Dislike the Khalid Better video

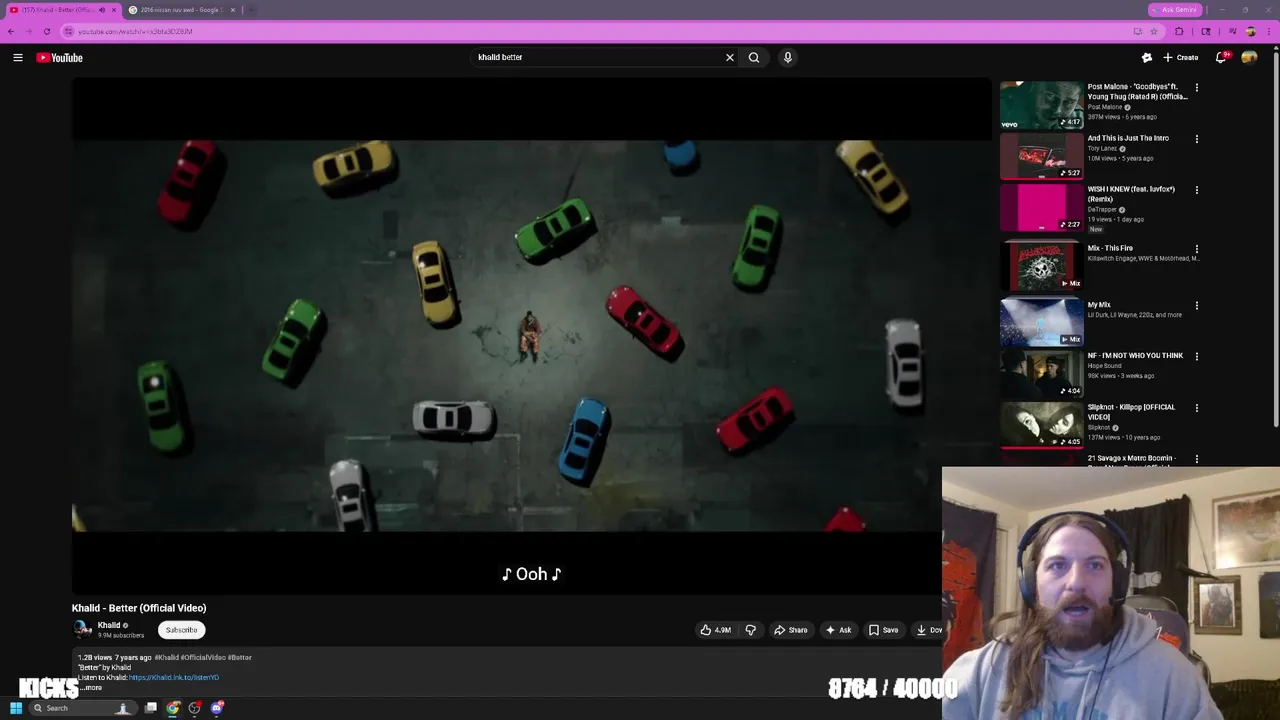751,630
